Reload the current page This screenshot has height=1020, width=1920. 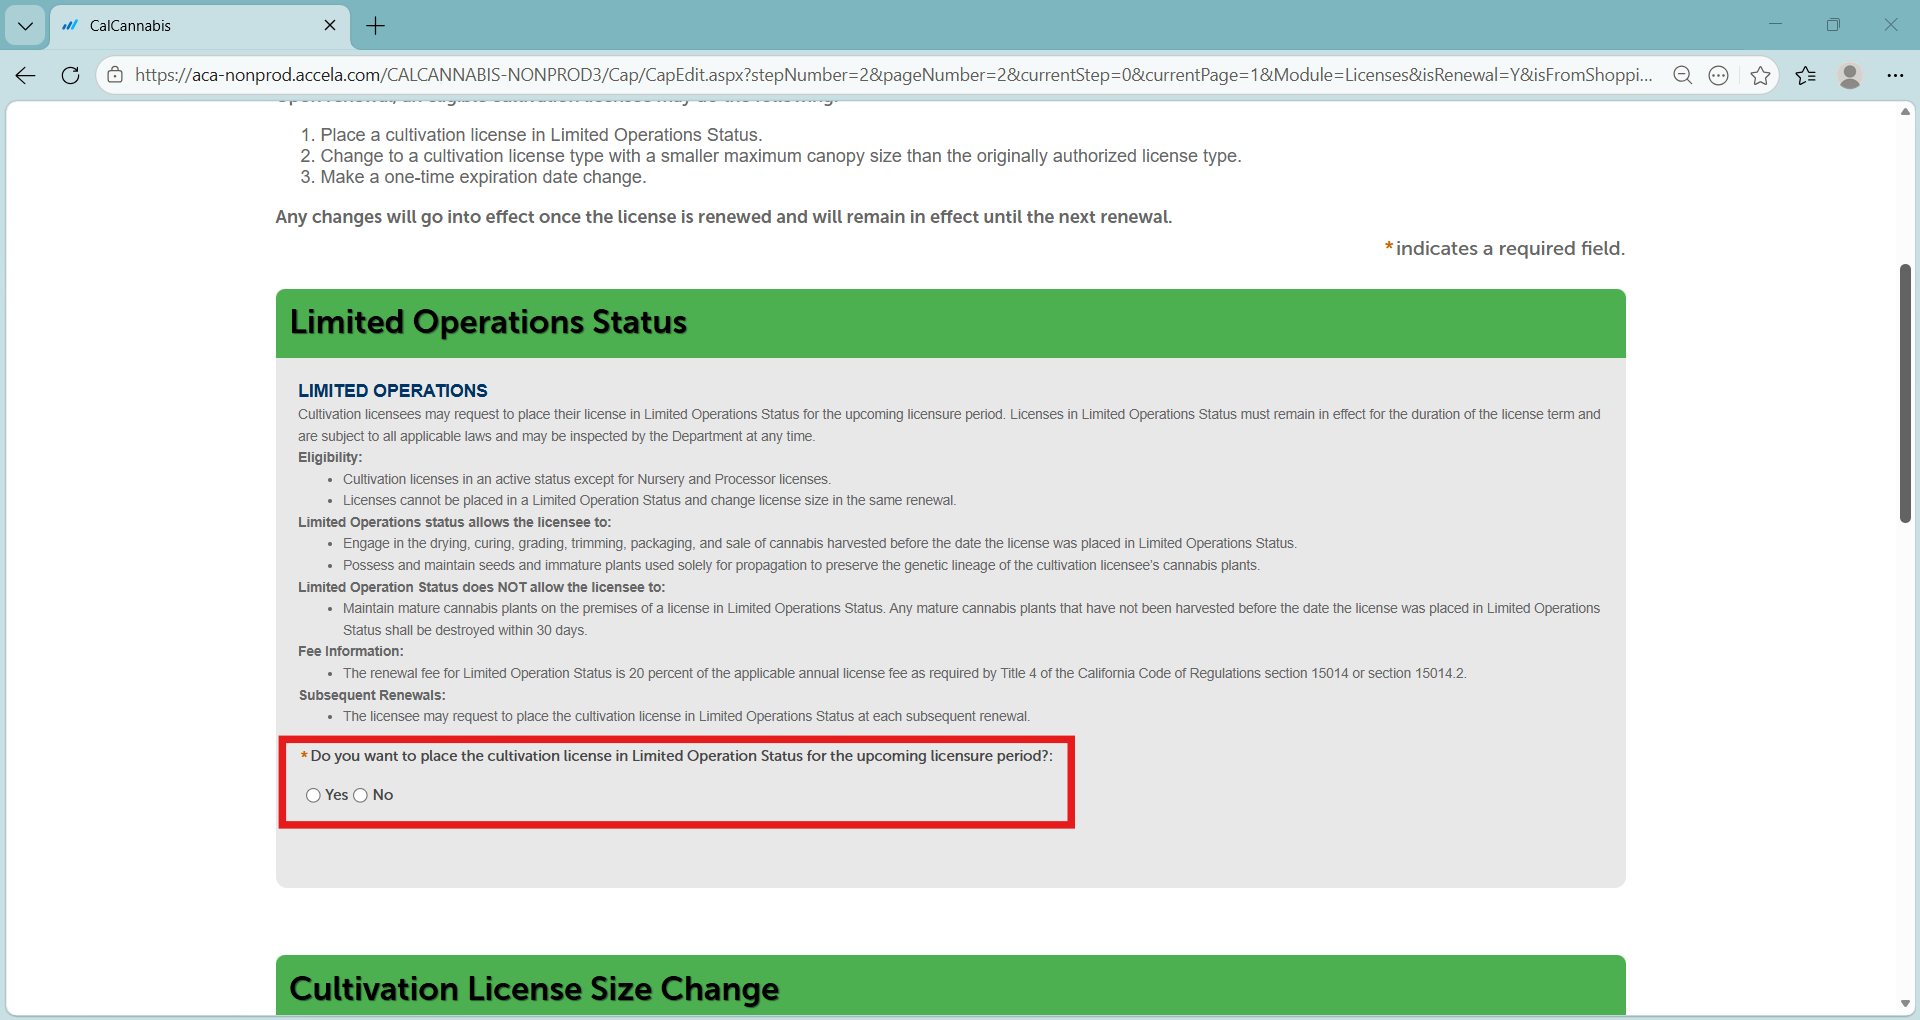click(70, 75)
